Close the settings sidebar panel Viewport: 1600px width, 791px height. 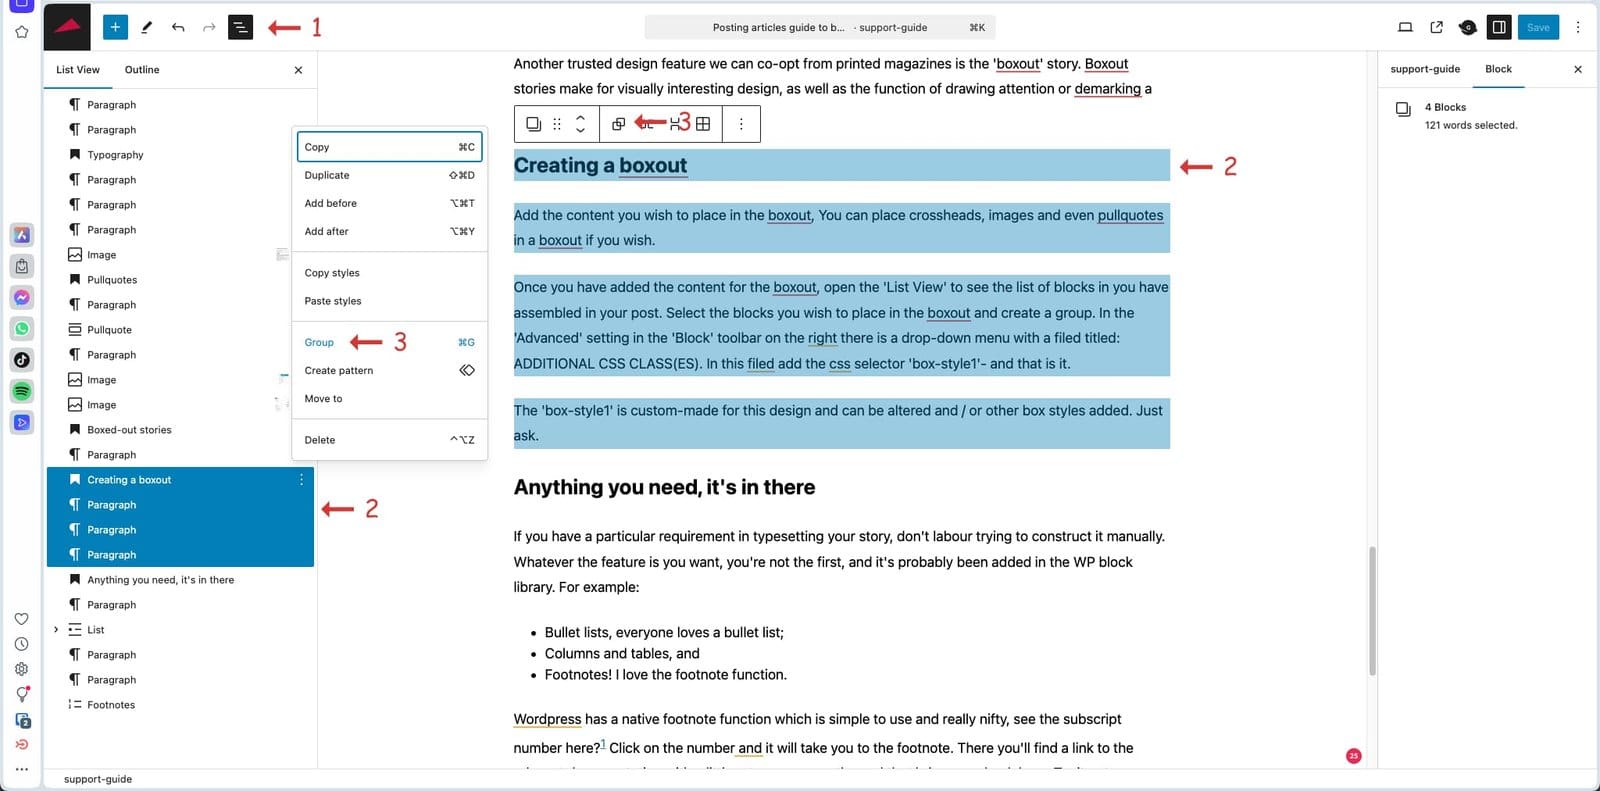click(1578, 69)
